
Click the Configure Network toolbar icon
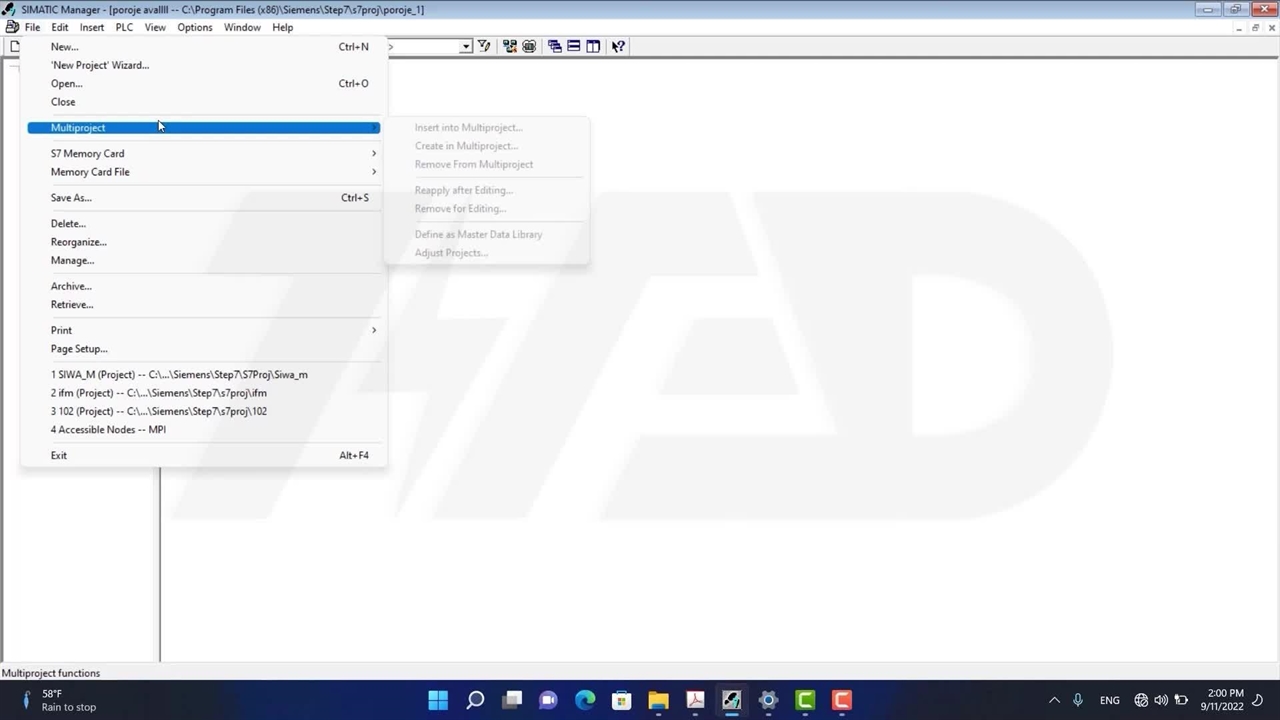click(510, 46)
